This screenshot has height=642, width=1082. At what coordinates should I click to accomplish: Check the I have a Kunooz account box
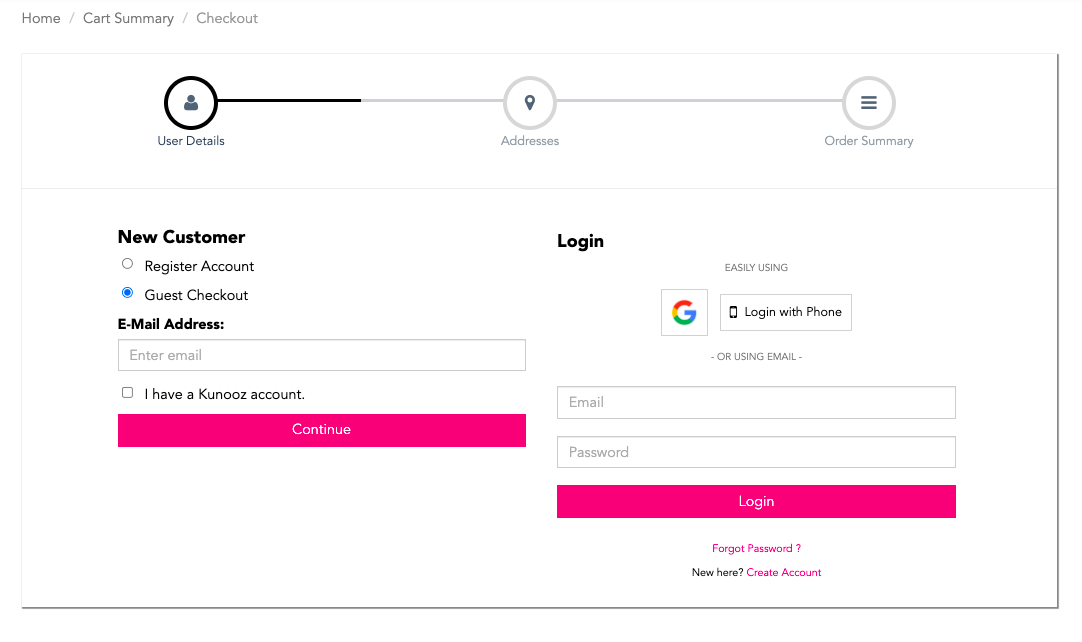pos(128,393)
